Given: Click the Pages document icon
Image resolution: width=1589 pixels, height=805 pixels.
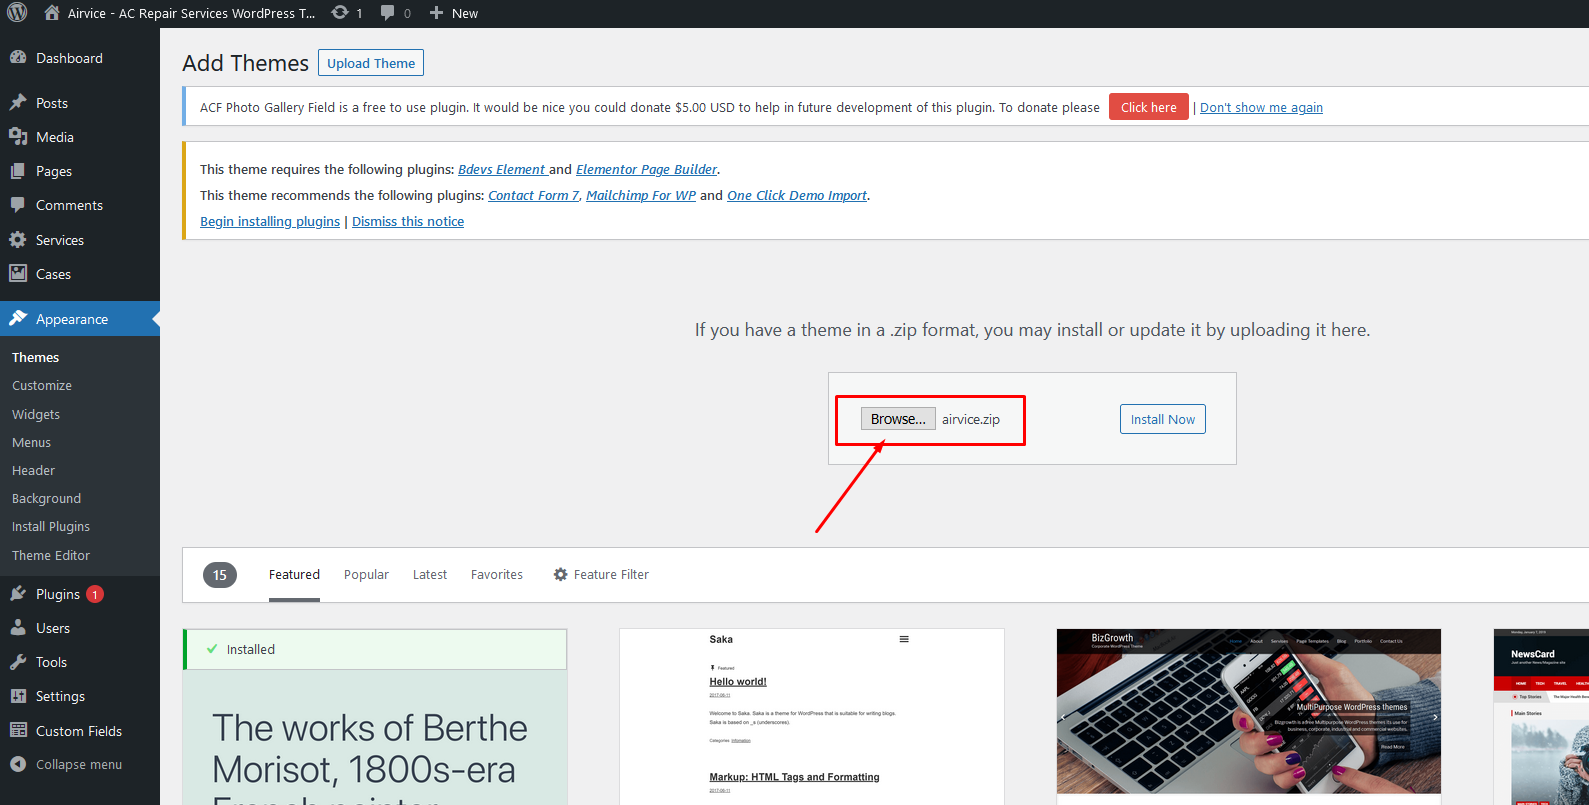Looking at the screenshot, I should (18, 171).
